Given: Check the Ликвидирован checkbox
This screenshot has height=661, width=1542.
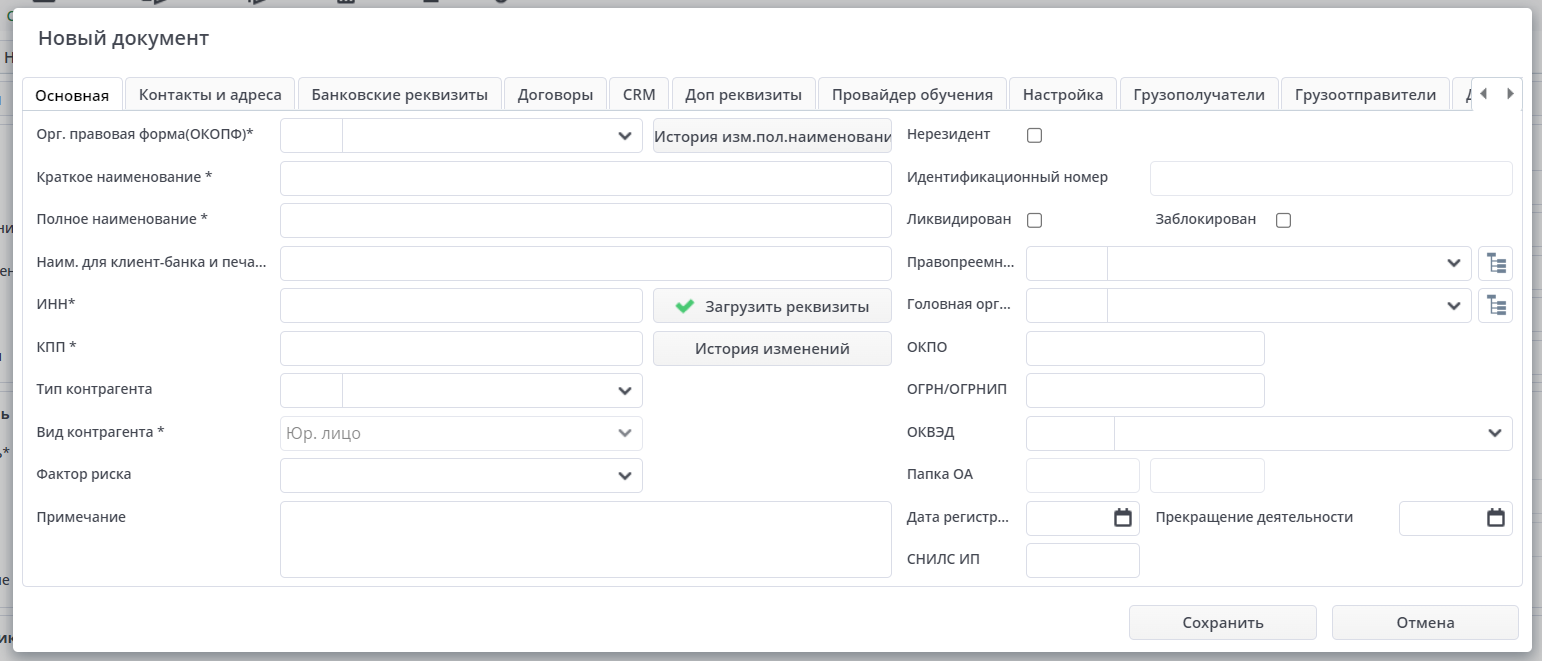Looking at the screenshot, I should 1035,220.
